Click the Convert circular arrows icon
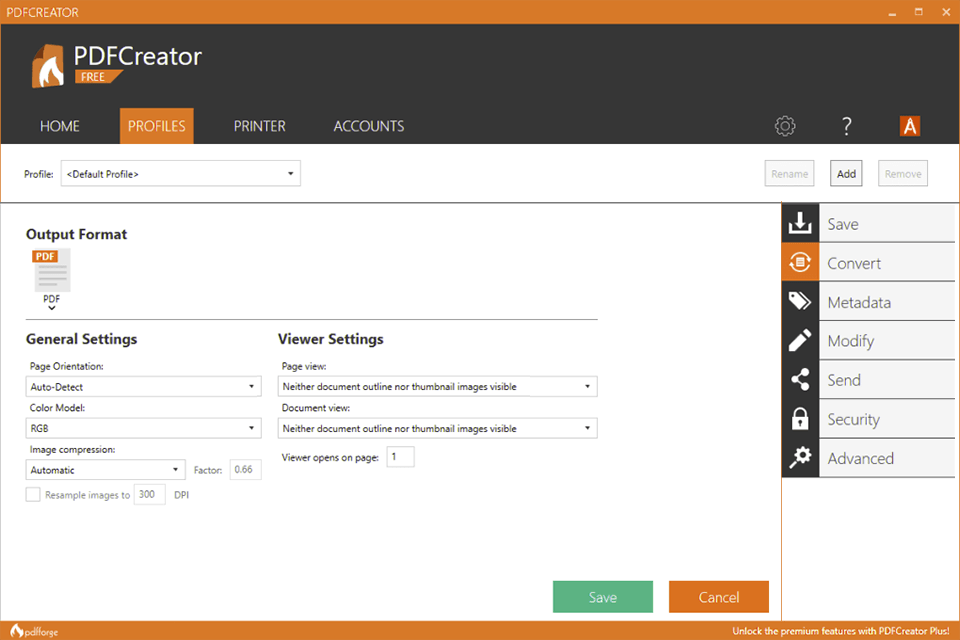 (800, 262)
